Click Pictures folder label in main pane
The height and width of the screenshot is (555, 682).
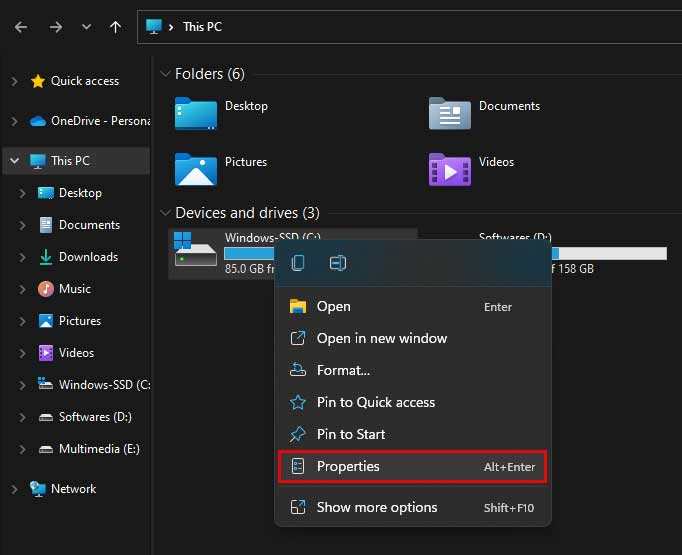point(246,162)
